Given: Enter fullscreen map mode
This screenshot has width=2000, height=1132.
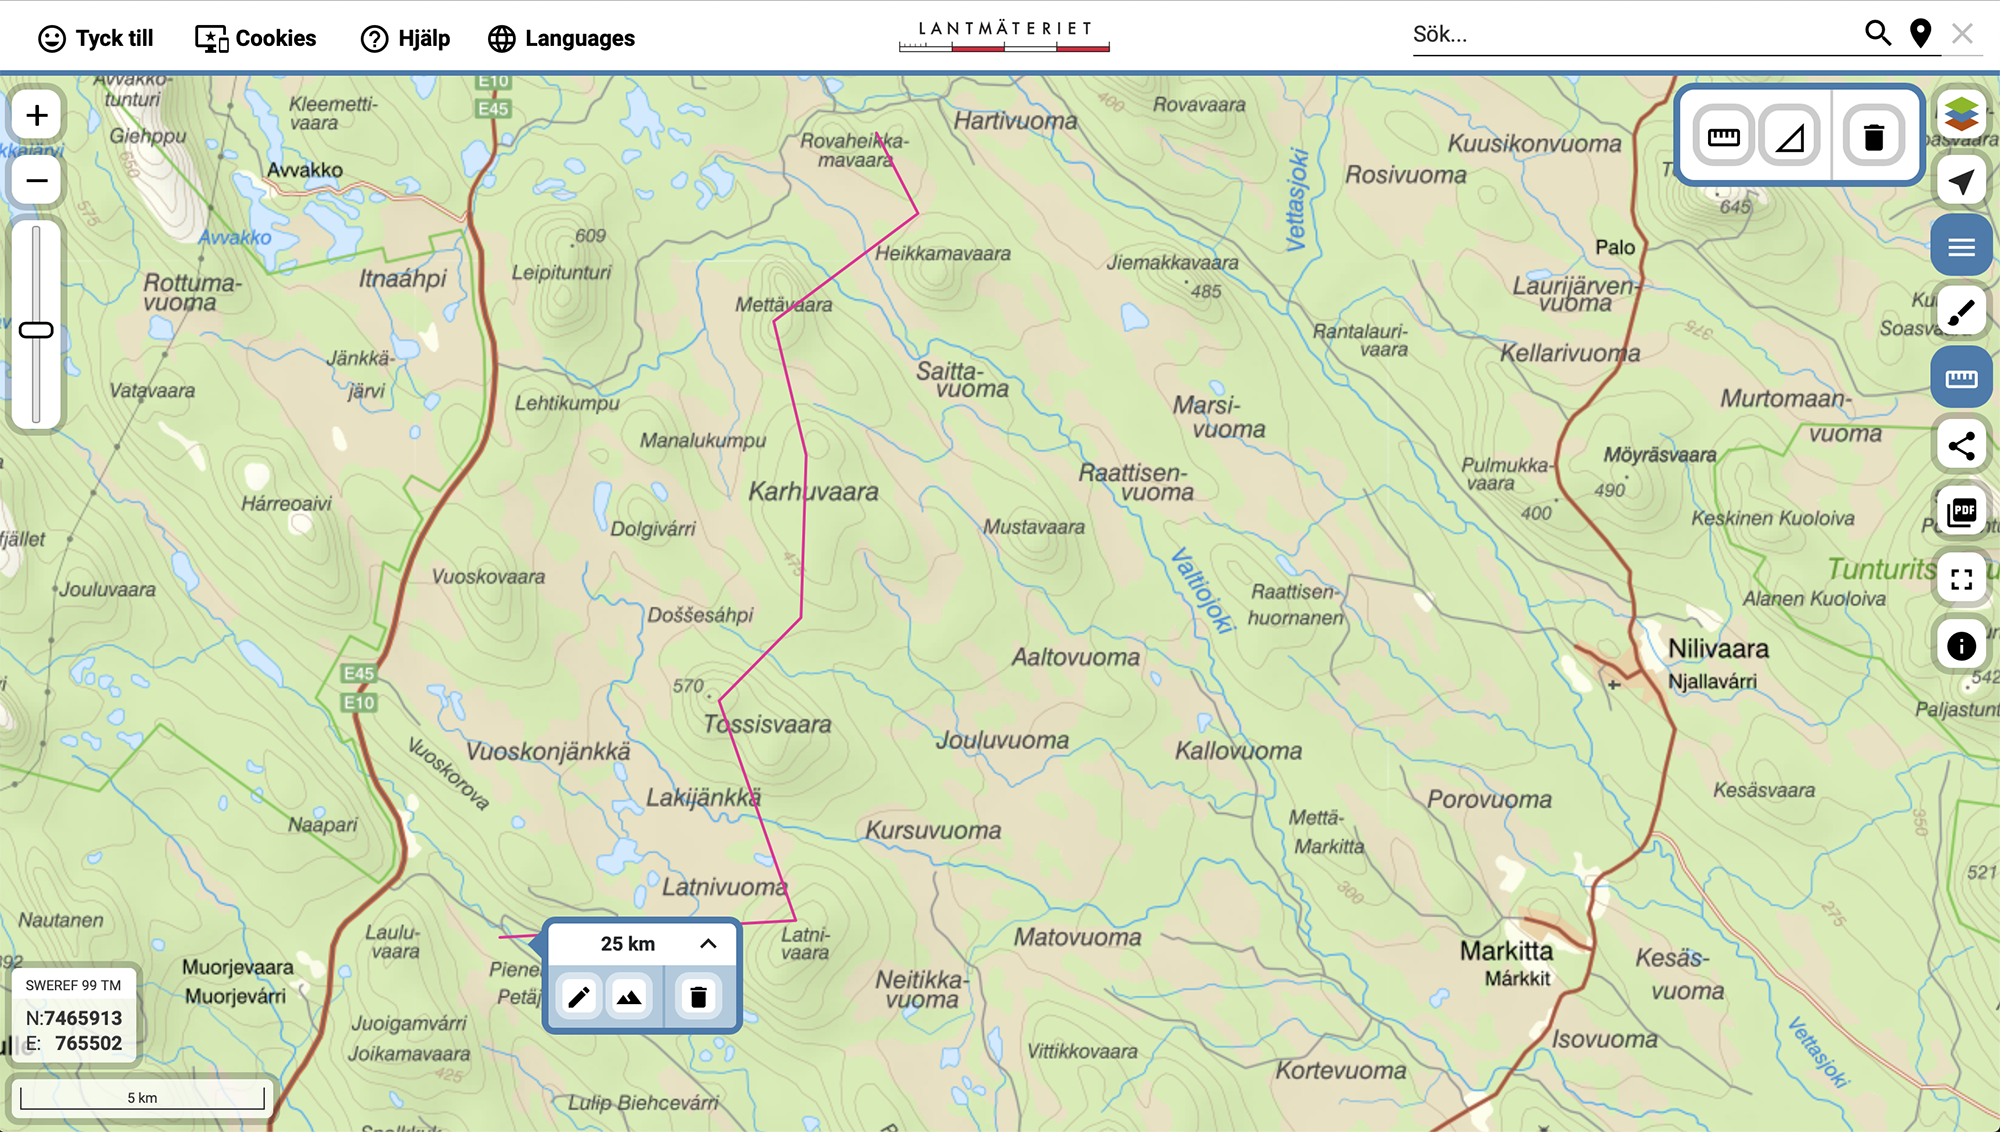Looking at the screenshot, I should point(1961,579).
